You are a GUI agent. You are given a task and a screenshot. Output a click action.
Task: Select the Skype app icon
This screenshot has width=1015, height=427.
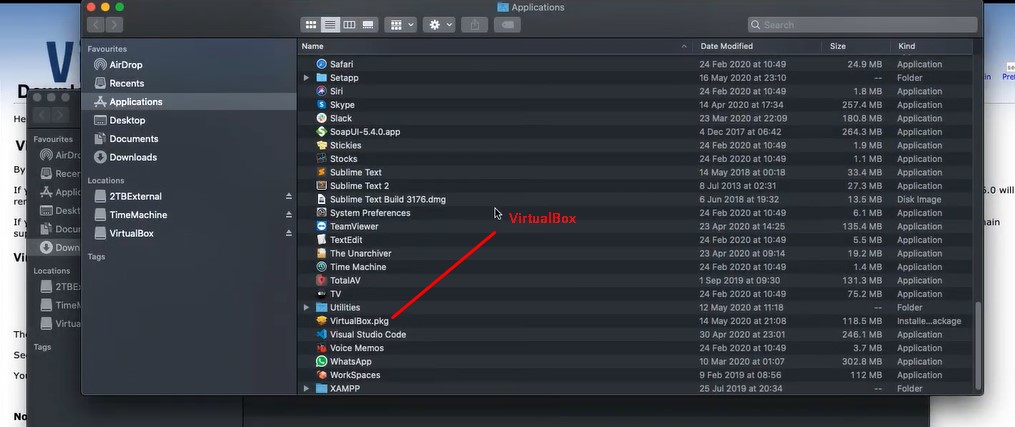(x=321, y=105)
